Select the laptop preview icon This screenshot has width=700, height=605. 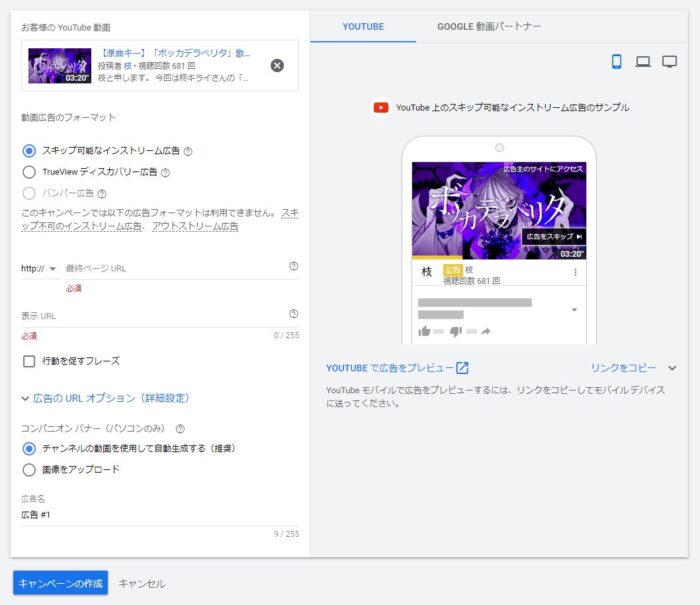[x=643, y=61]
